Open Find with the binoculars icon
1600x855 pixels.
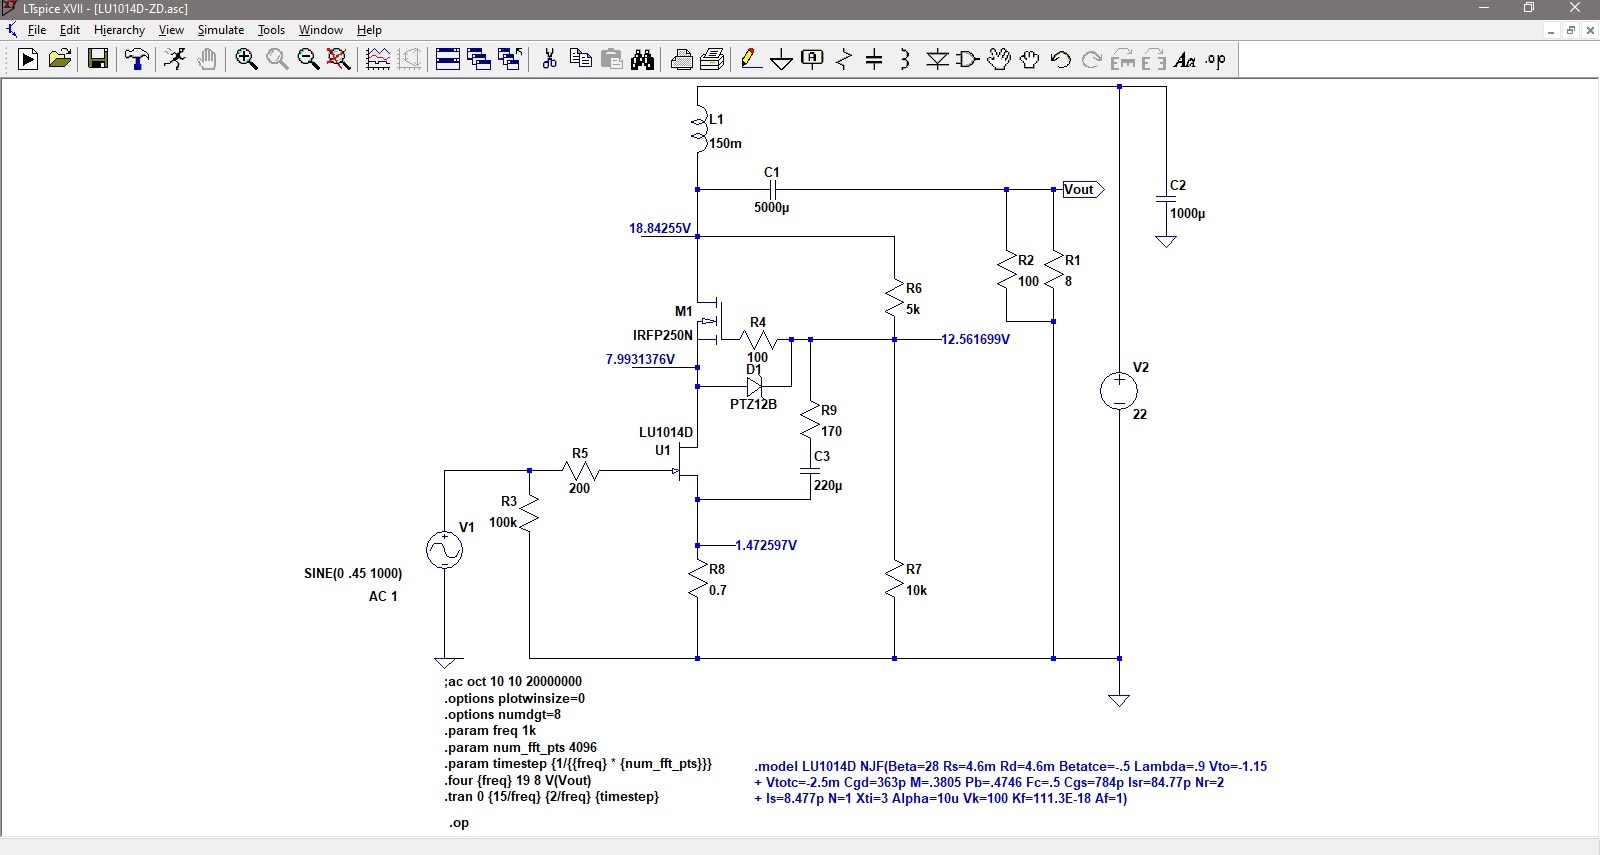pos(642,60)
